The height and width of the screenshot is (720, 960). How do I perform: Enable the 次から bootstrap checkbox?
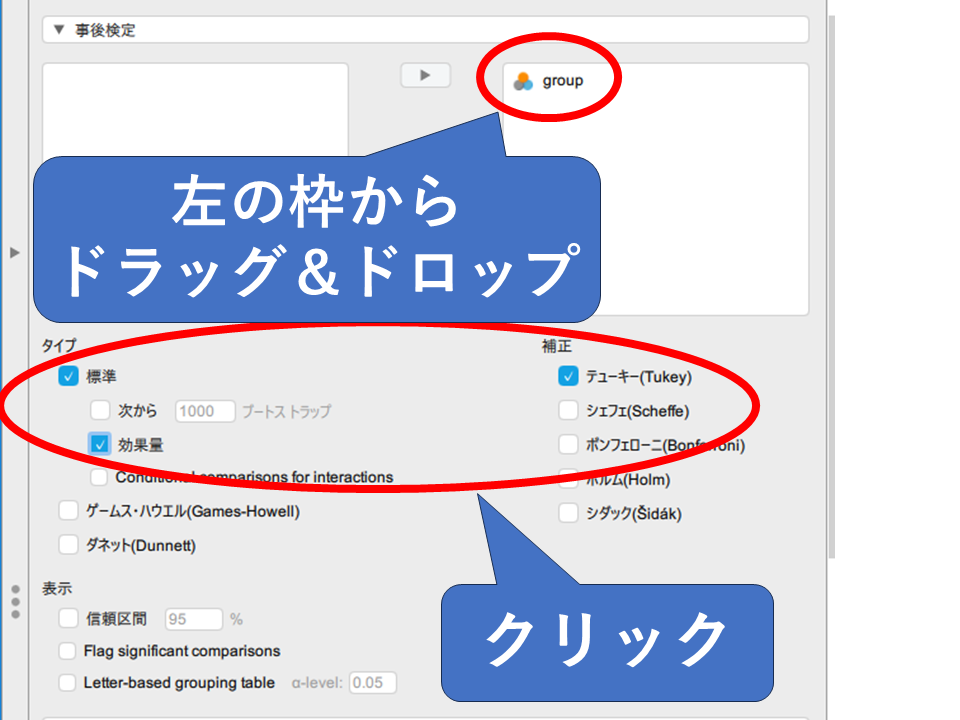100,410
